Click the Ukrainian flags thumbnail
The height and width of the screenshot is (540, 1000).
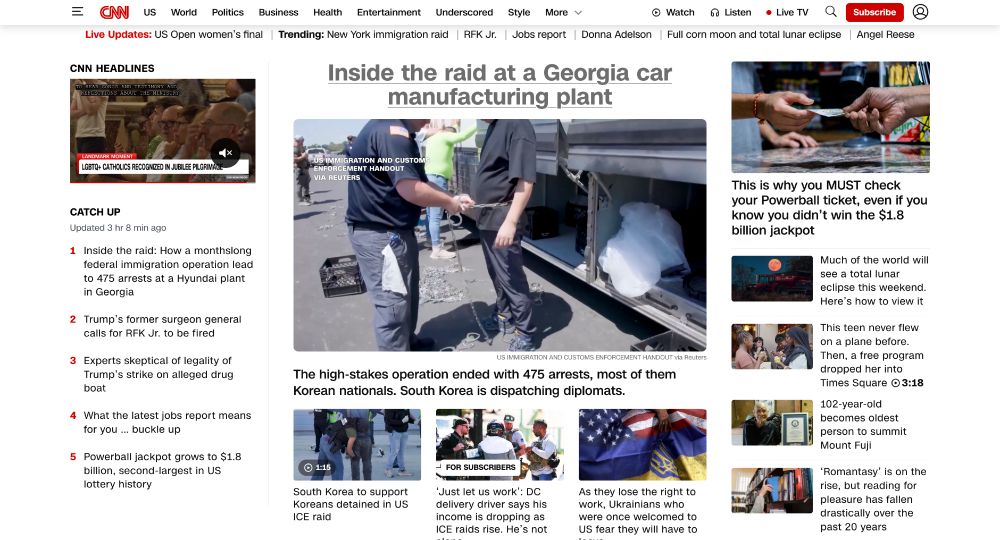pyautogui.click(x=642, y=444)
